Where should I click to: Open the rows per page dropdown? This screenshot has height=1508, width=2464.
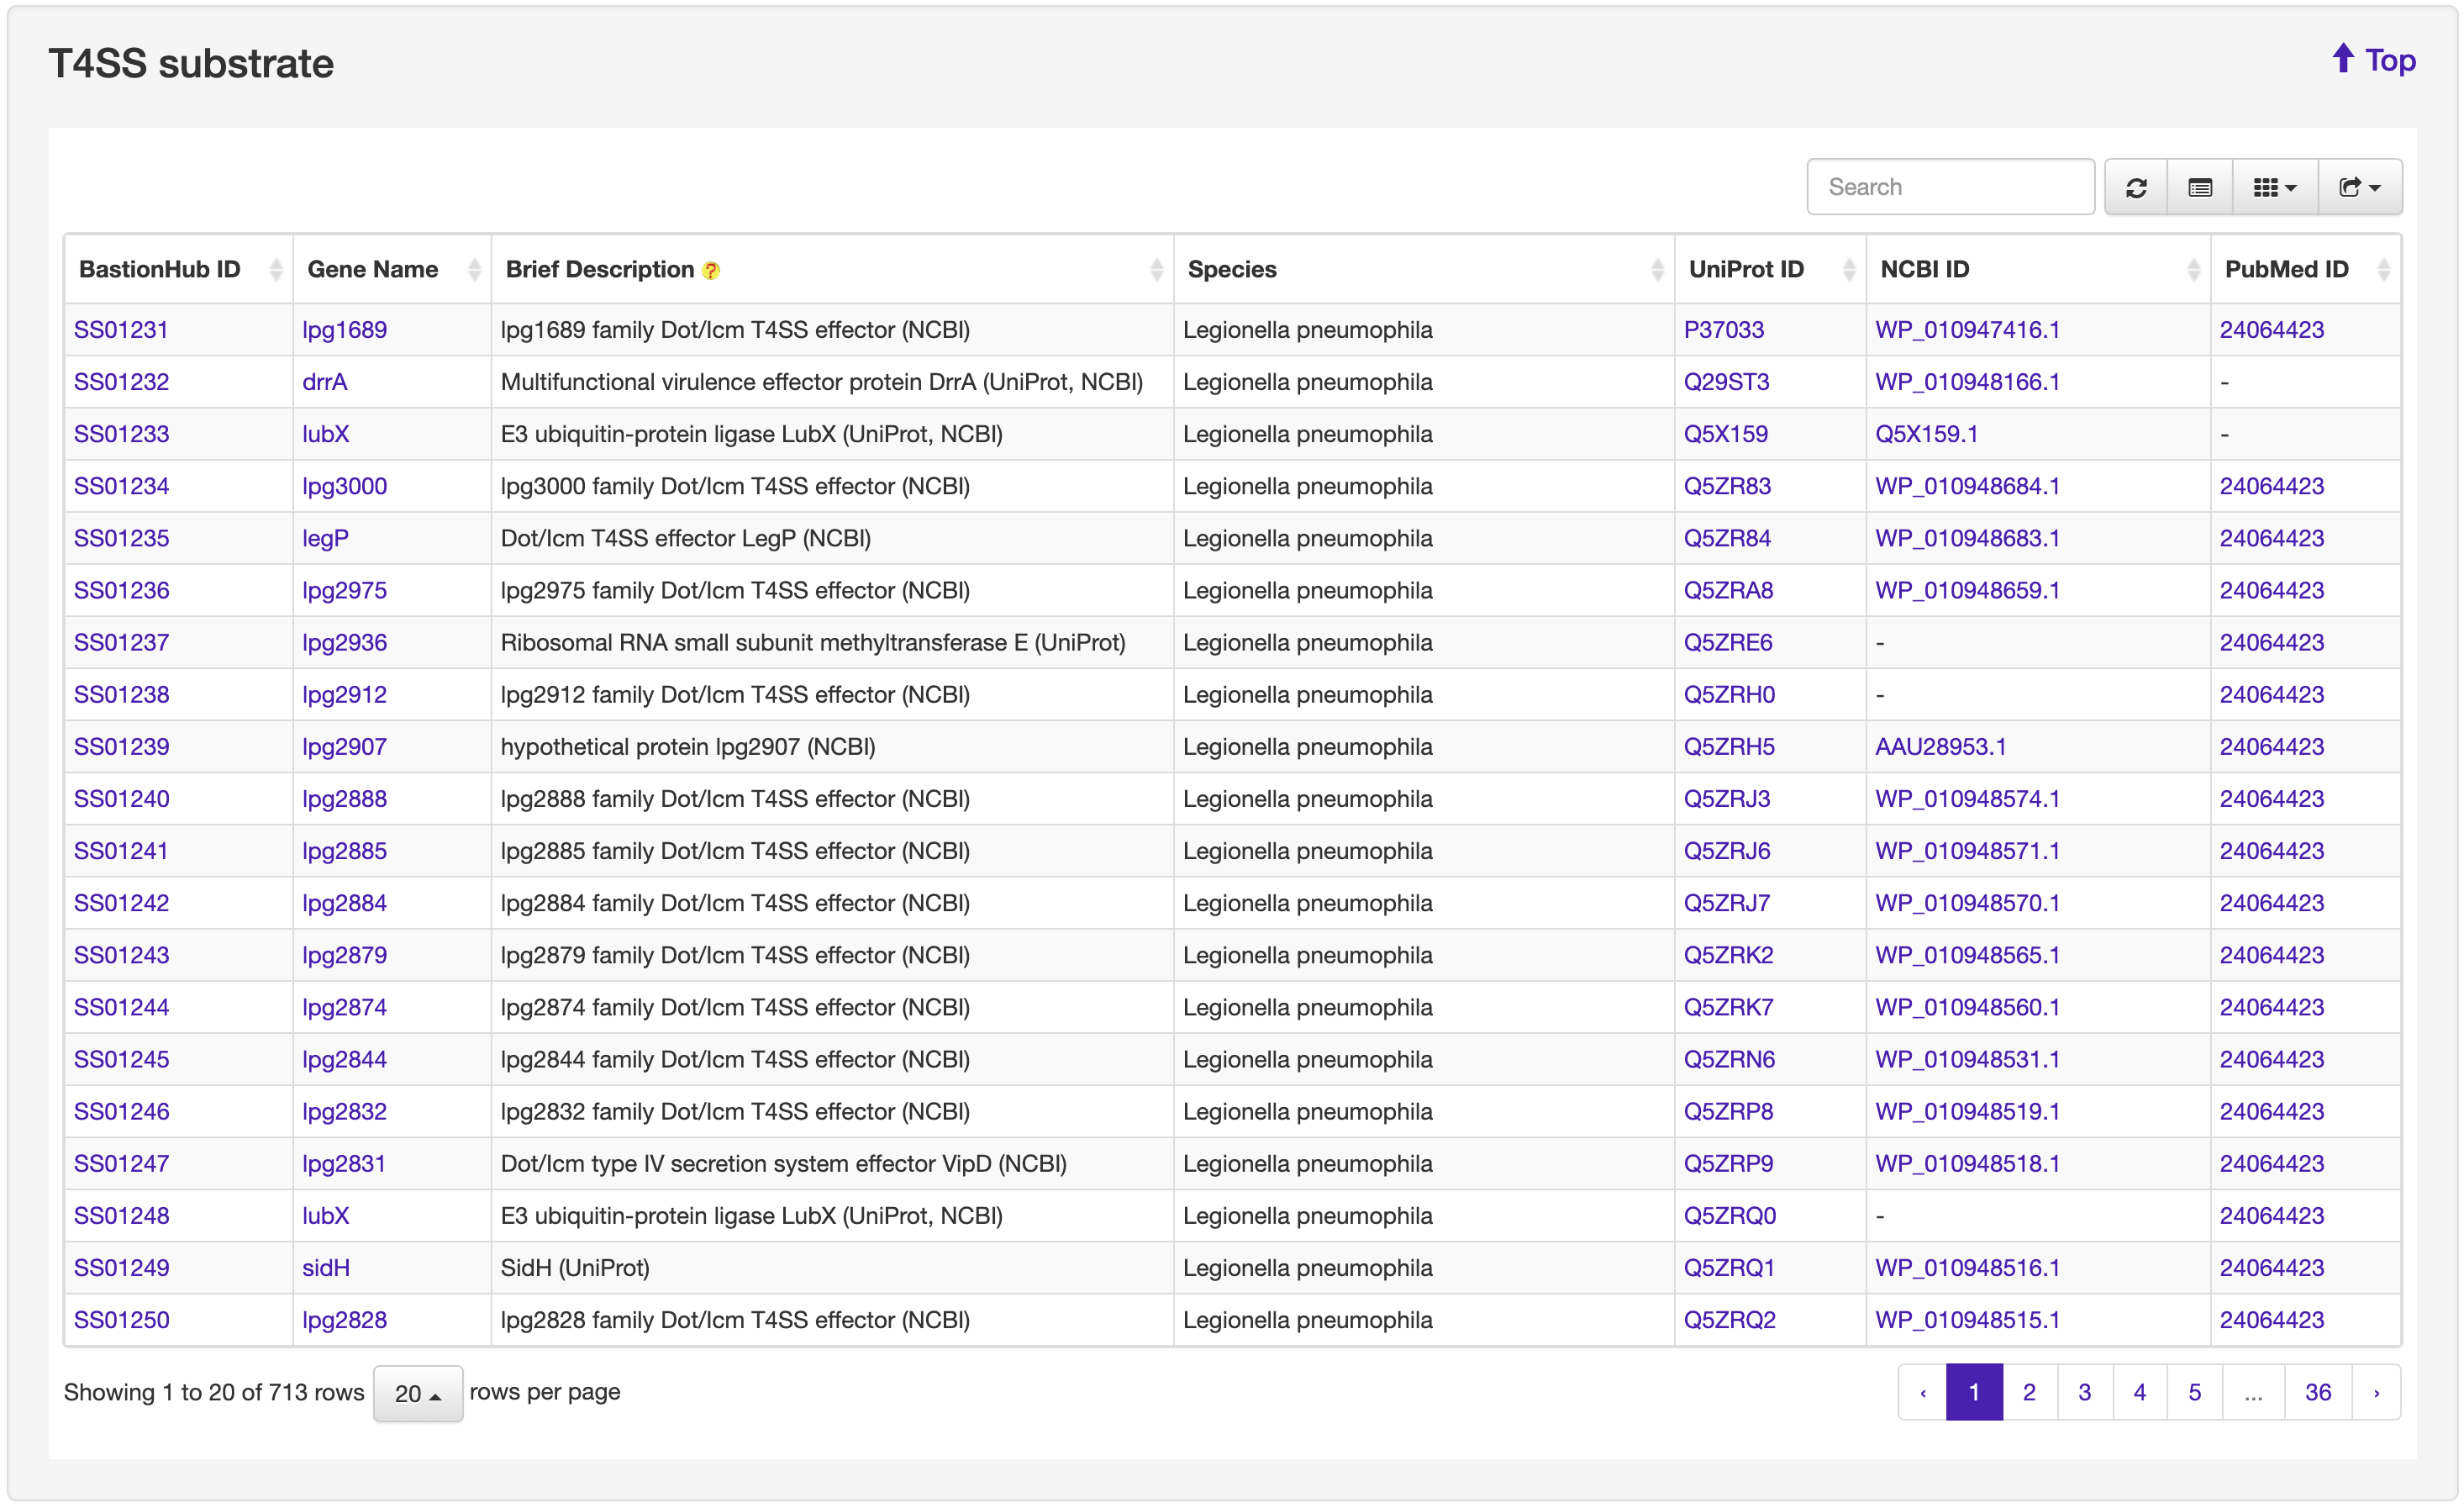coord(417,1393)
